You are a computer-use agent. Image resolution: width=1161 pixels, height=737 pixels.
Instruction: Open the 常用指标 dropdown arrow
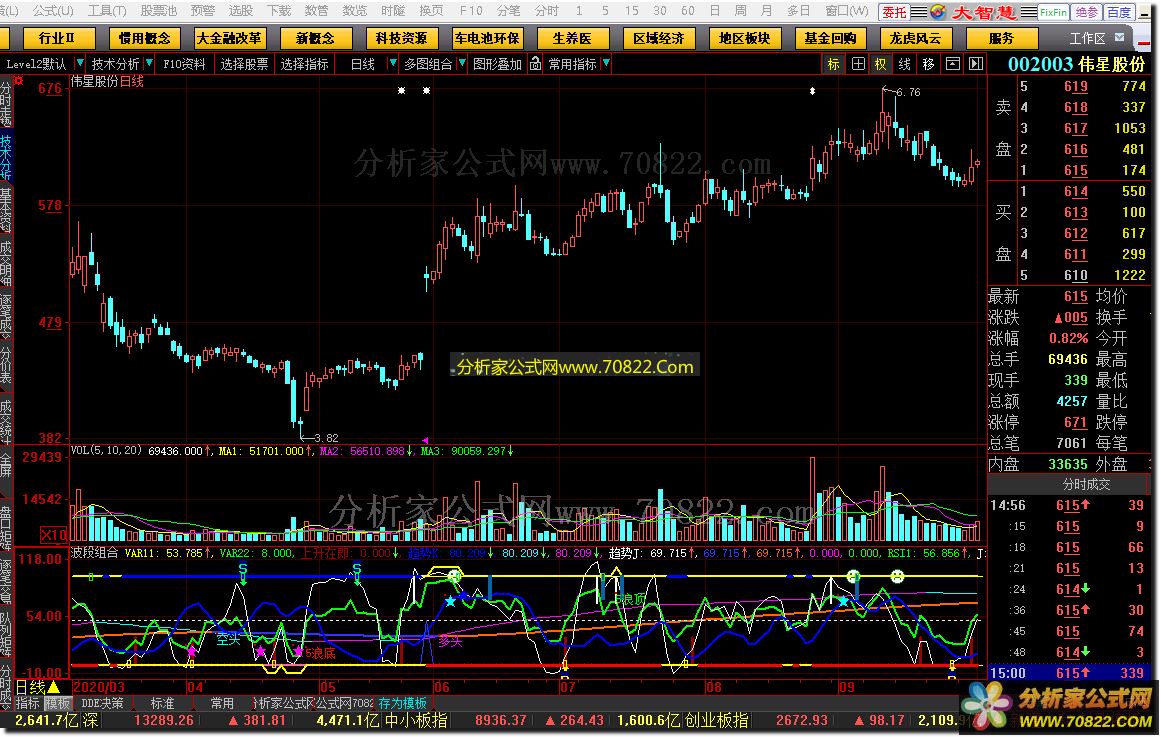click(606, 64)
